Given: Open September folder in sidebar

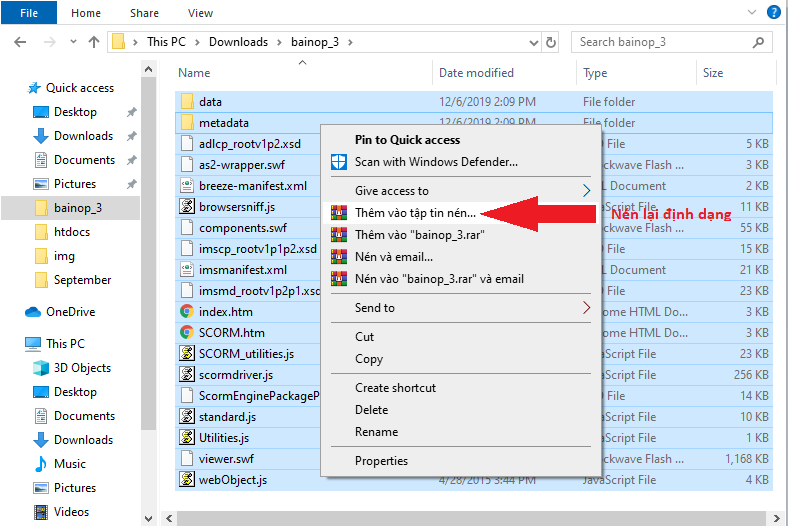Looking at the screenshot, I should (82, 280).
